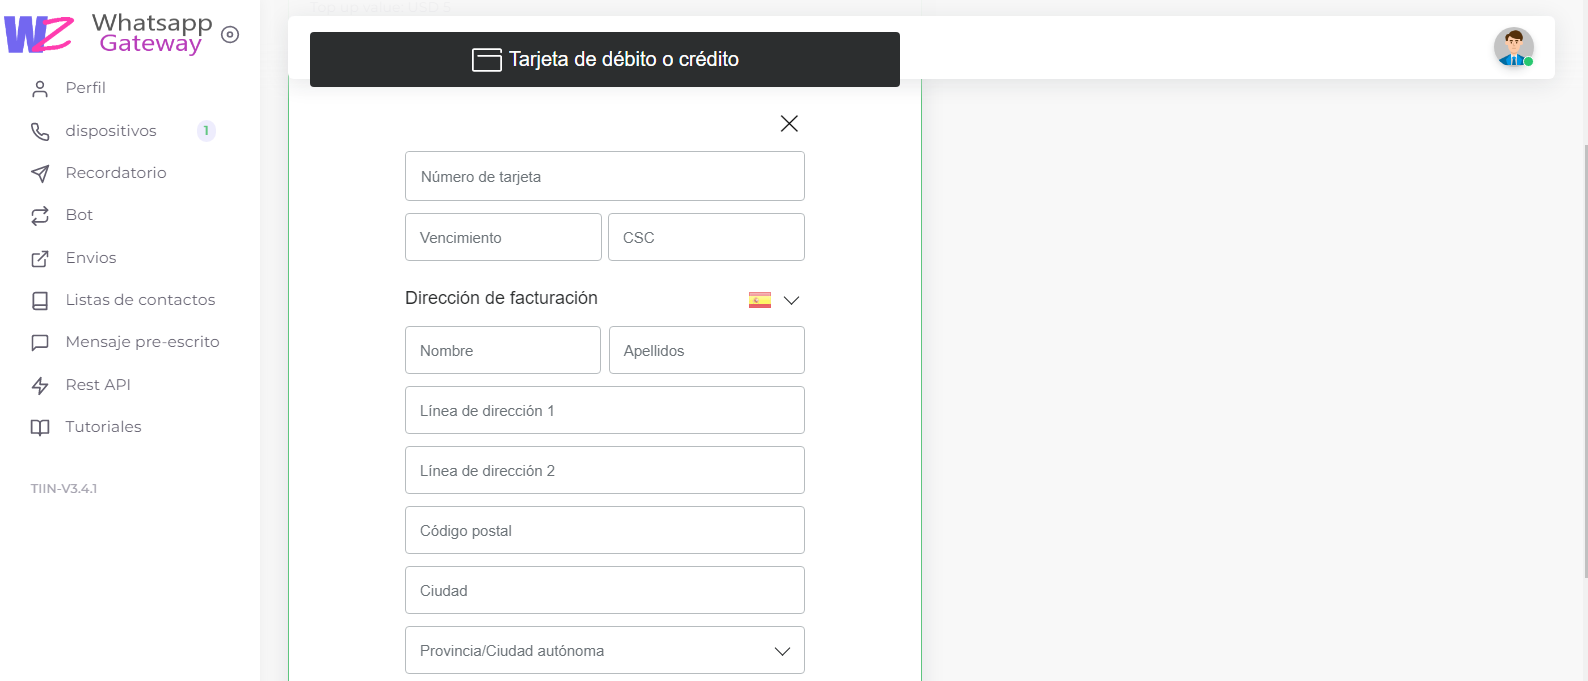Click the Whatsapp Gateway logo
The width and height of the screenshot is (1588, 681).
(110, 34)
